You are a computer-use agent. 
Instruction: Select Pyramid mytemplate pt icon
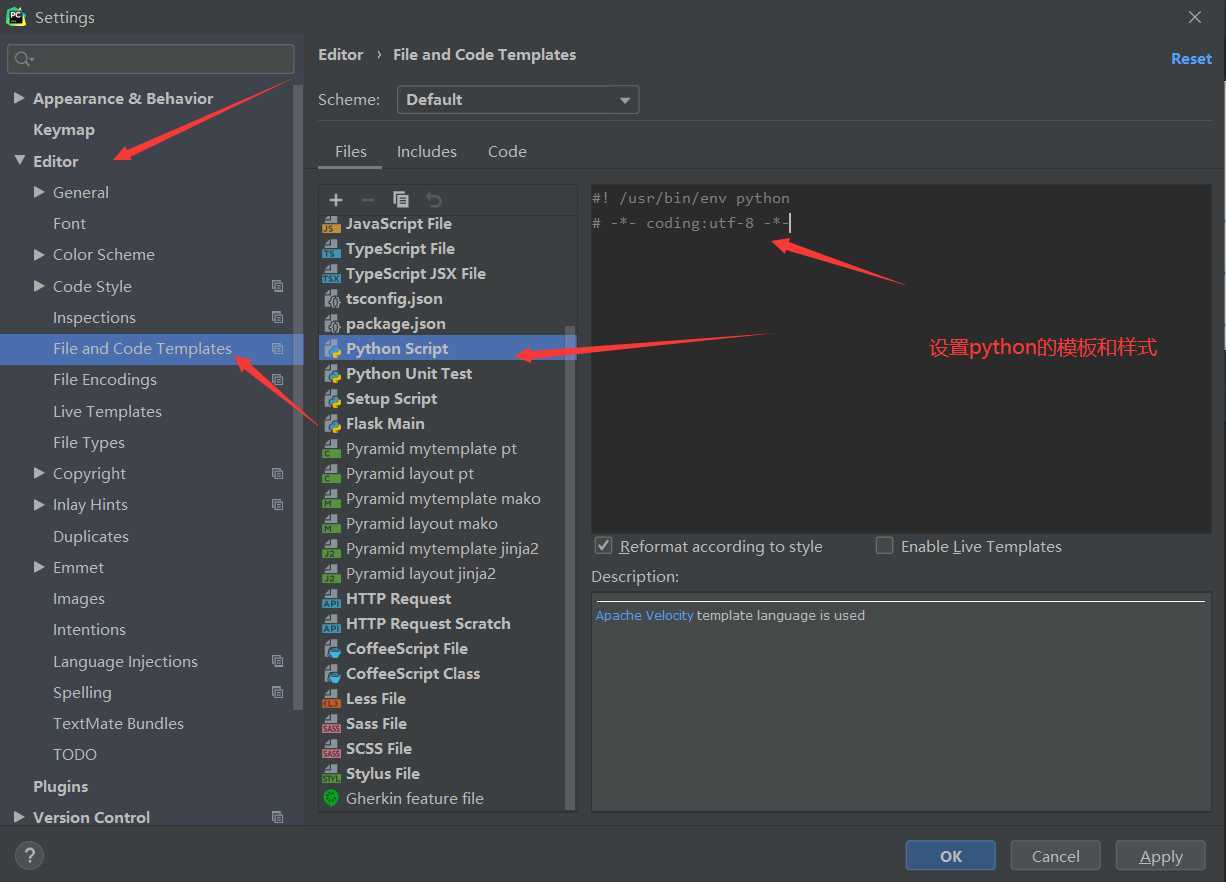click(x=331, y=449)
